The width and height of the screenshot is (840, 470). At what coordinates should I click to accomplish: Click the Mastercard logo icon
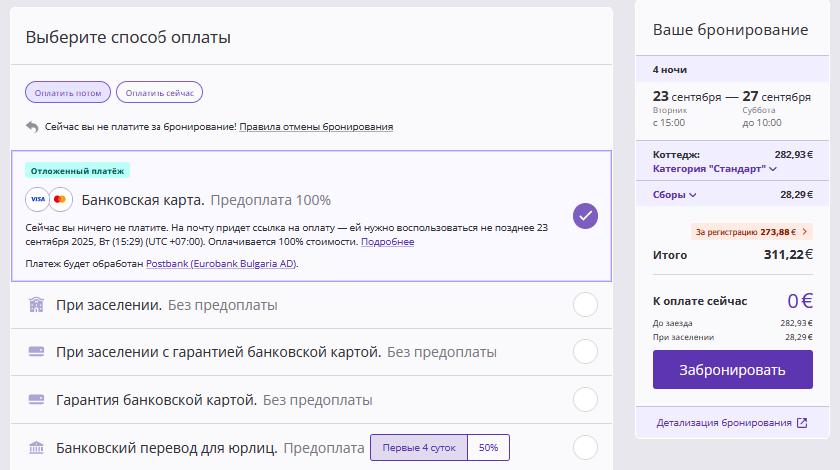point(61,199)
